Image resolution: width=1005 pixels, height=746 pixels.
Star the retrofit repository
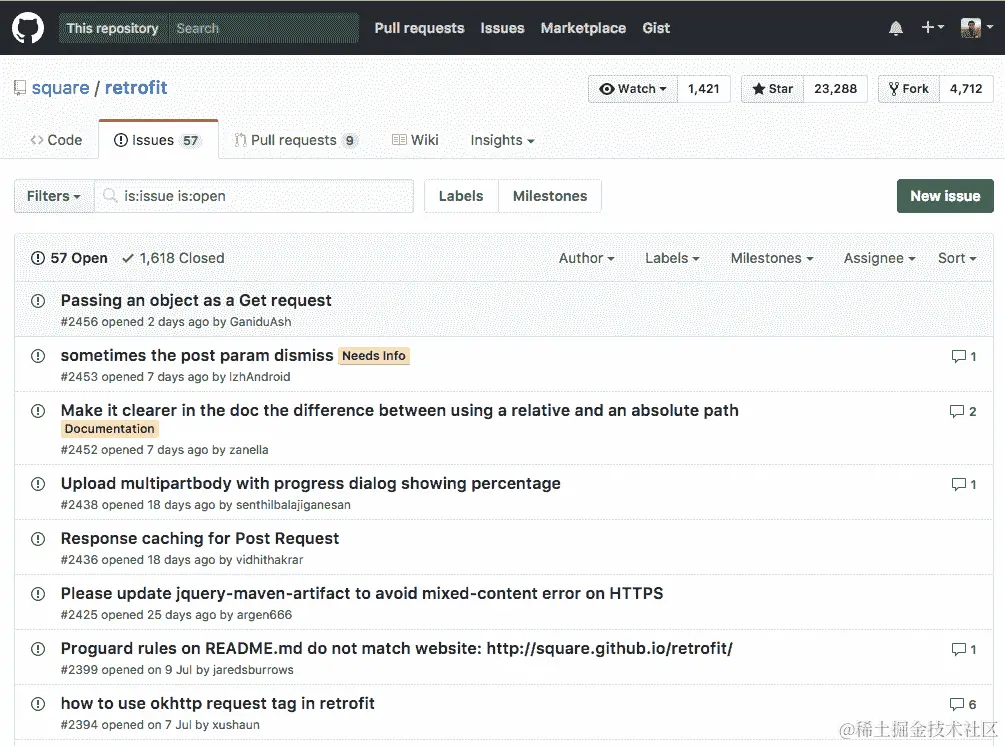tap(772, 89)
